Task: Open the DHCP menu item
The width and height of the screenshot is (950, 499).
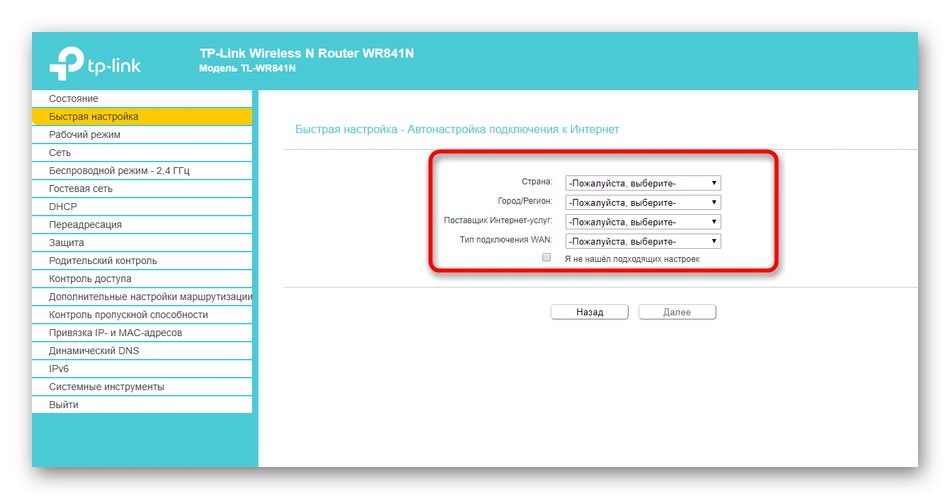Action: point(142,207)
